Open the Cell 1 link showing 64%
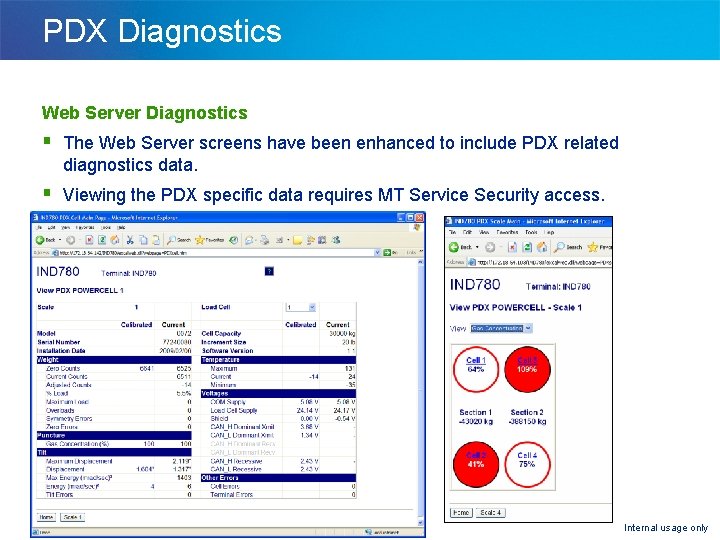The width and height of the screenshot is (720, 540). (x=476, y=360)
